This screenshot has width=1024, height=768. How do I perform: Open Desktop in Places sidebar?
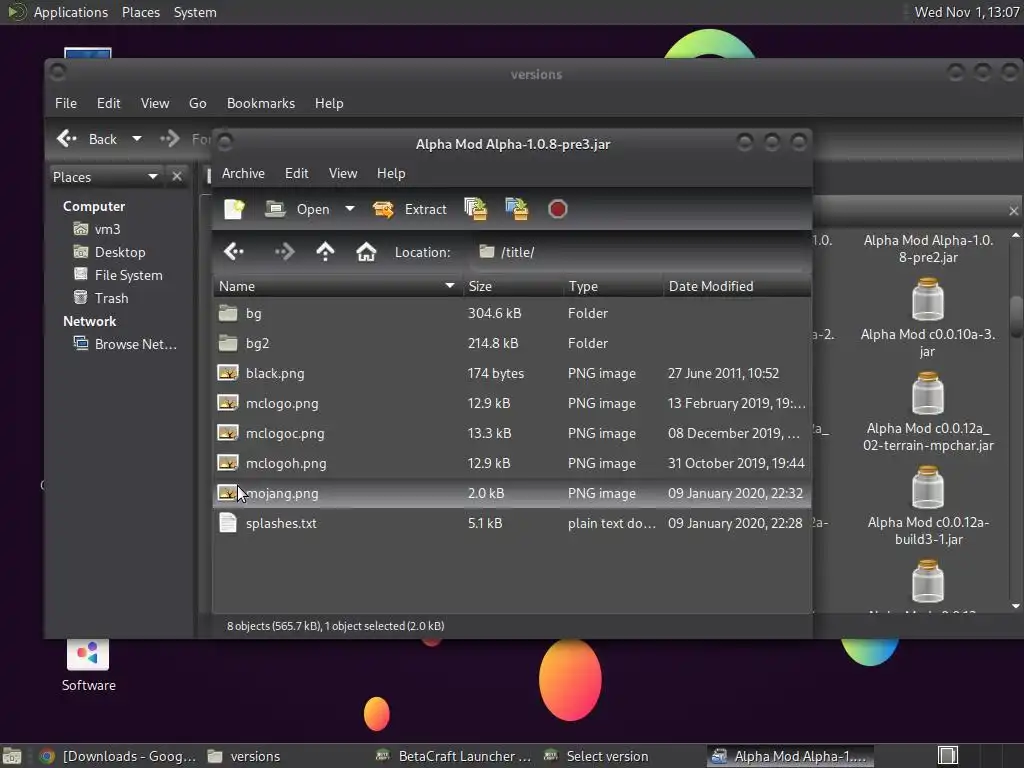(109, 252)
